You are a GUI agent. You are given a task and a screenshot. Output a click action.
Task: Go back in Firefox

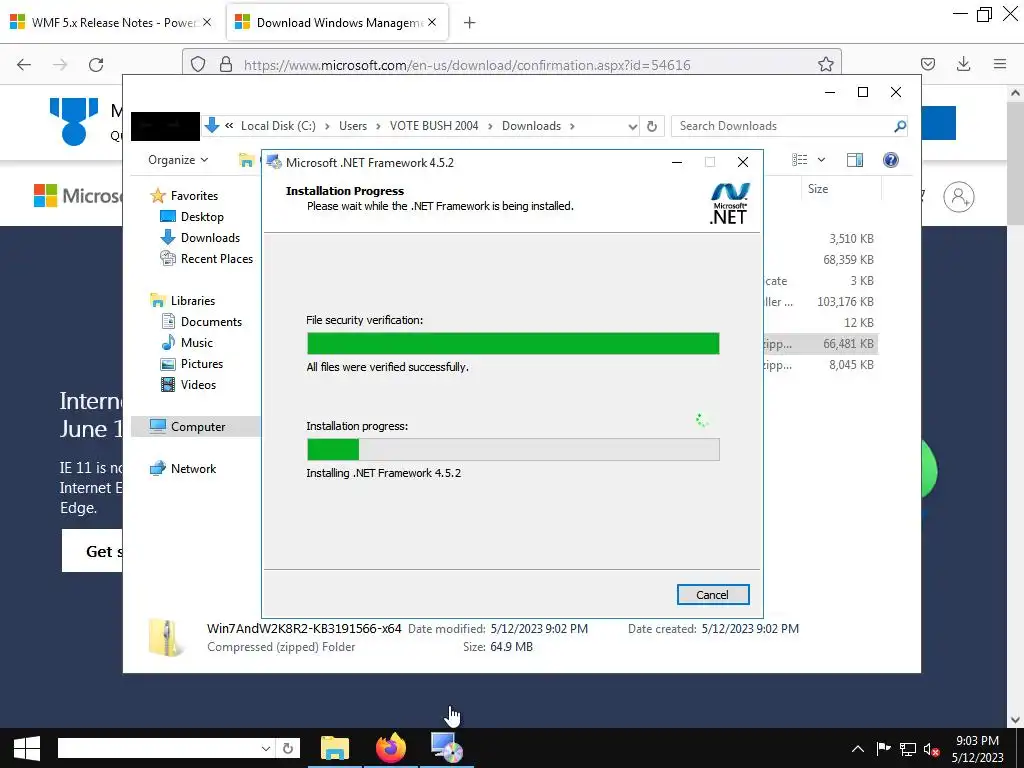(24, 64)
